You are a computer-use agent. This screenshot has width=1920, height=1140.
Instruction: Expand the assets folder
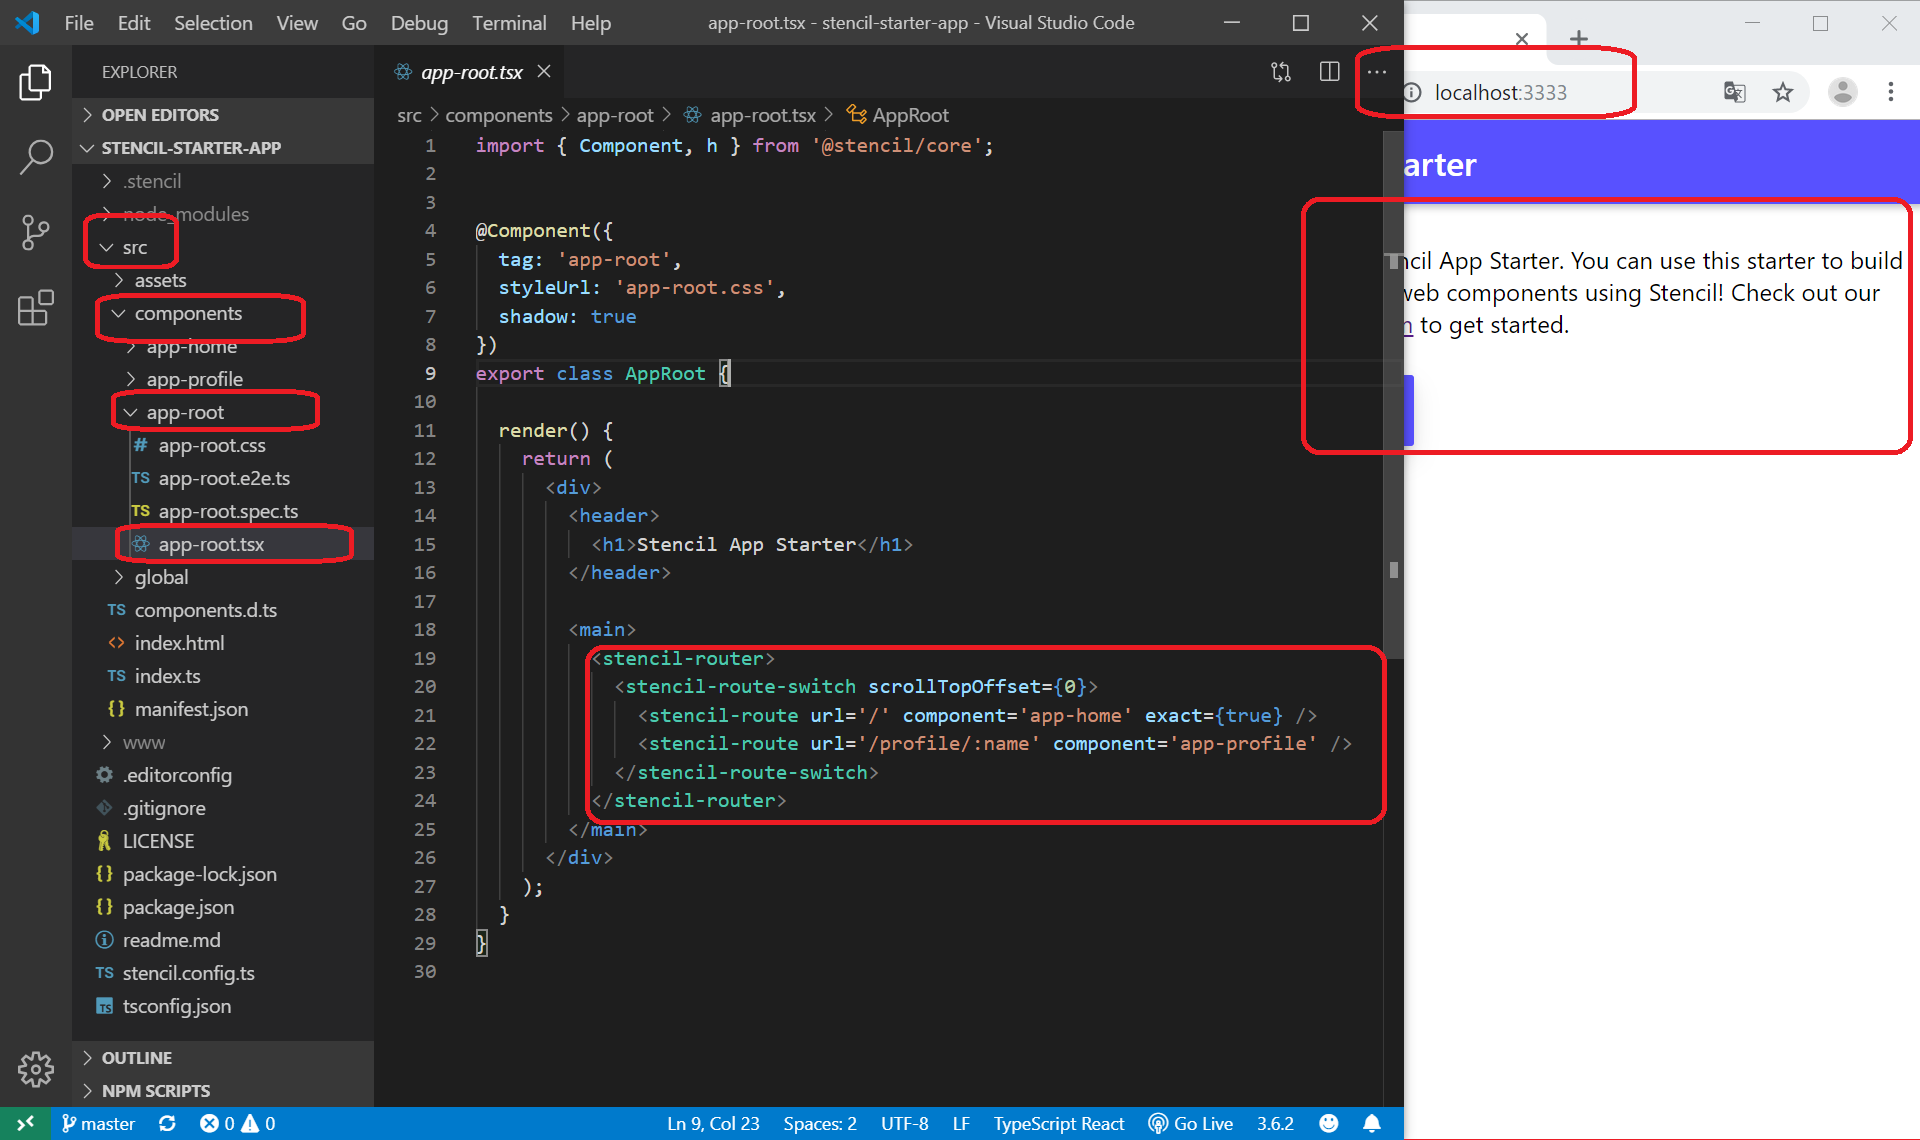point(223,280)
